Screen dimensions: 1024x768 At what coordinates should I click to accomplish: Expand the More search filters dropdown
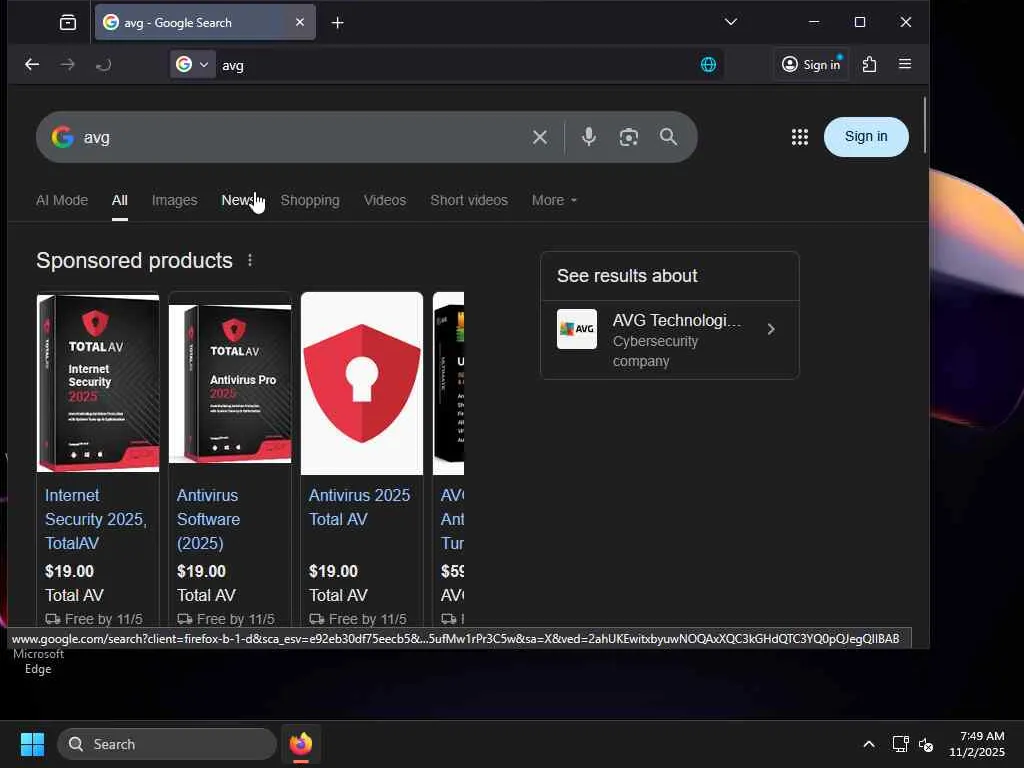554,200
